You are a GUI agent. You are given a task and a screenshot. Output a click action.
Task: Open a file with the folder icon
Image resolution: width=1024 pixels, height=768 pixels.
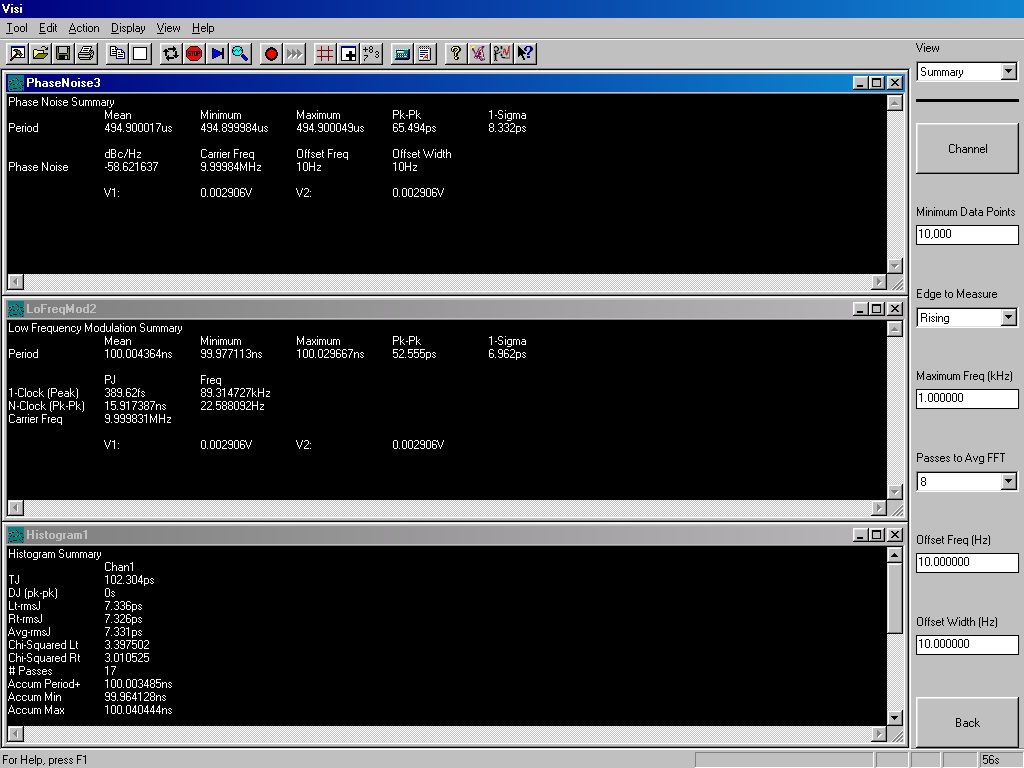40,54
